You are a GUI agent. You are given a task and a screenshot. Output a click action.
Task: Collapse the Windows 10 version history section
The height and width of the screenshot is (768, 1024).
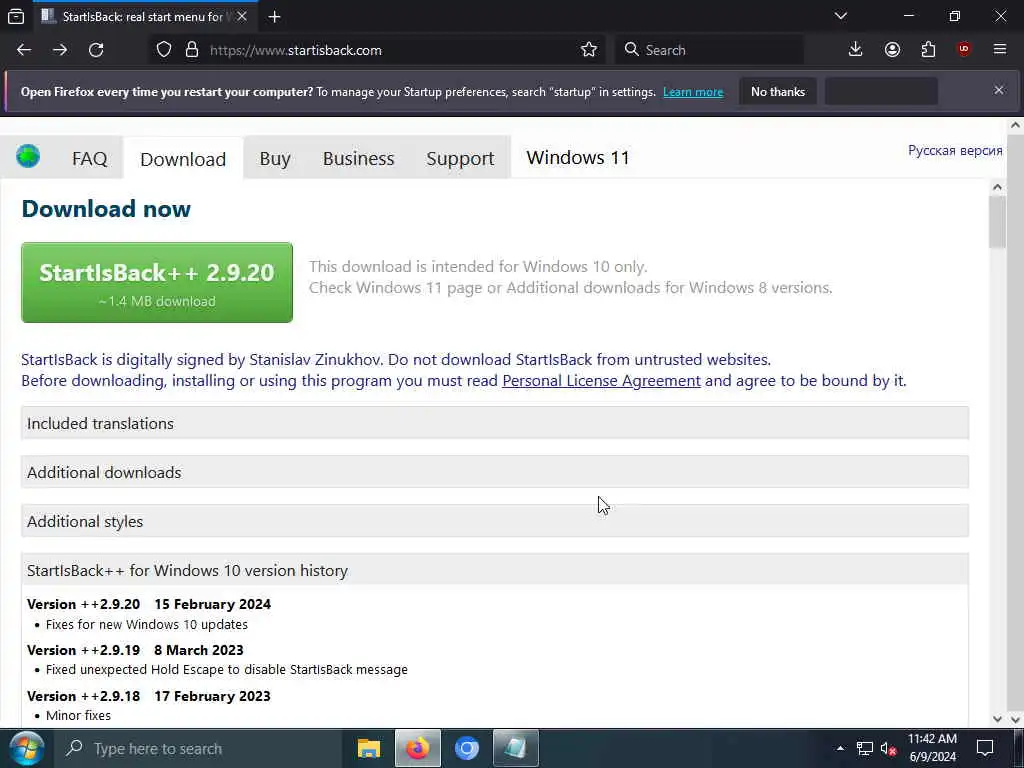pos(494,570)
